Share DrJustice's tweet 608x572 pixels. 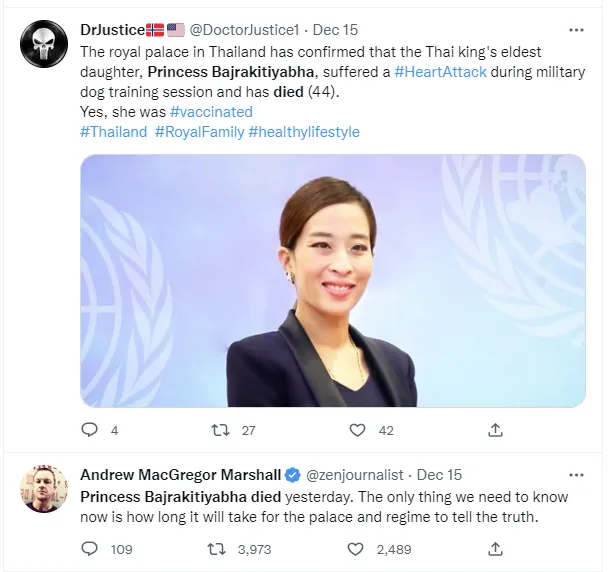495,430
